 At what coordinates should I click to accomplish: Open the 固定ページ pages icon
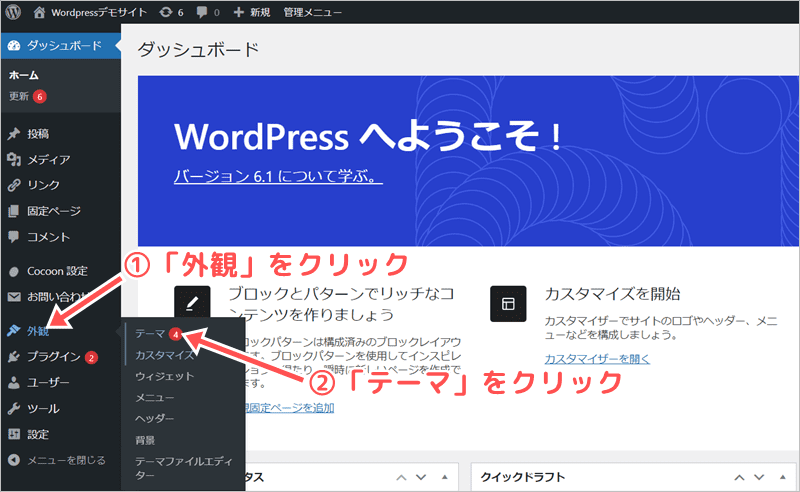tap(13, 211)
